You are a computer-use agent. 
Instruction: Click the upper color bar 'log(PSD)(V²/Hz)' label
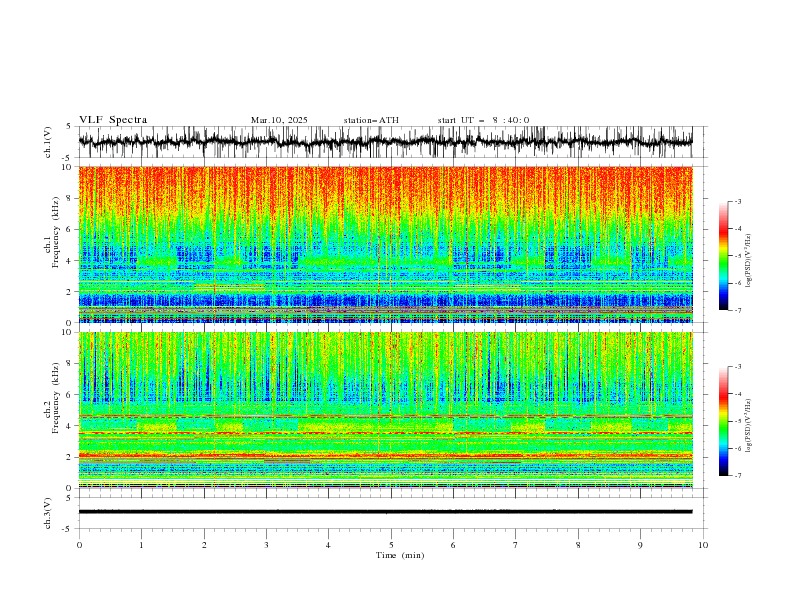click(x=748, y=261)
